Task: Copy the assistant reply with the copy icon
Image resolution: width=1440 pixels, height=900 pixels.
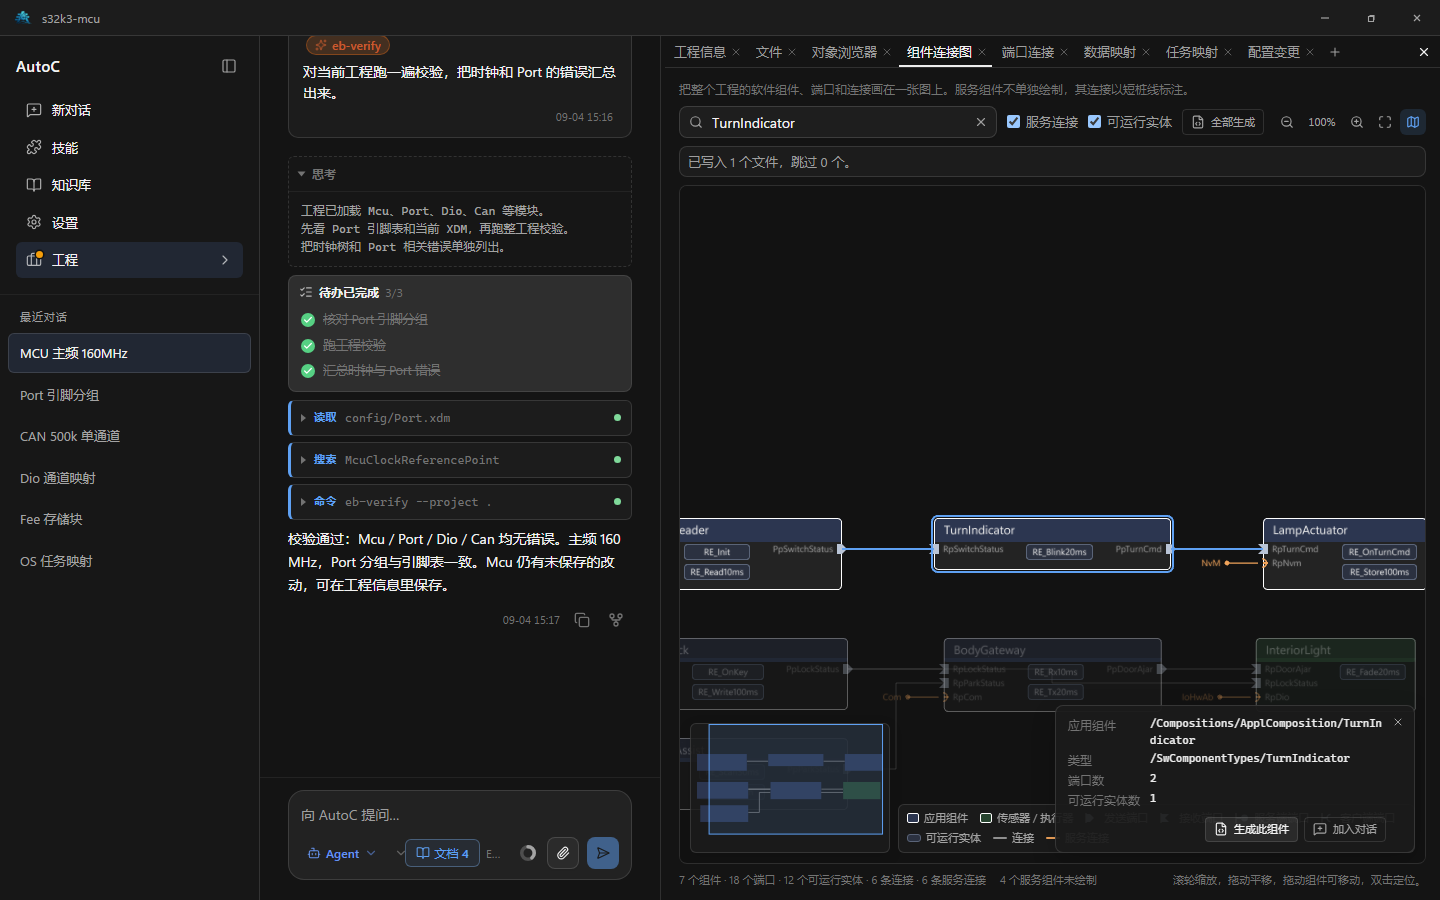Action: pyautogui.click(x=582, y=620)
